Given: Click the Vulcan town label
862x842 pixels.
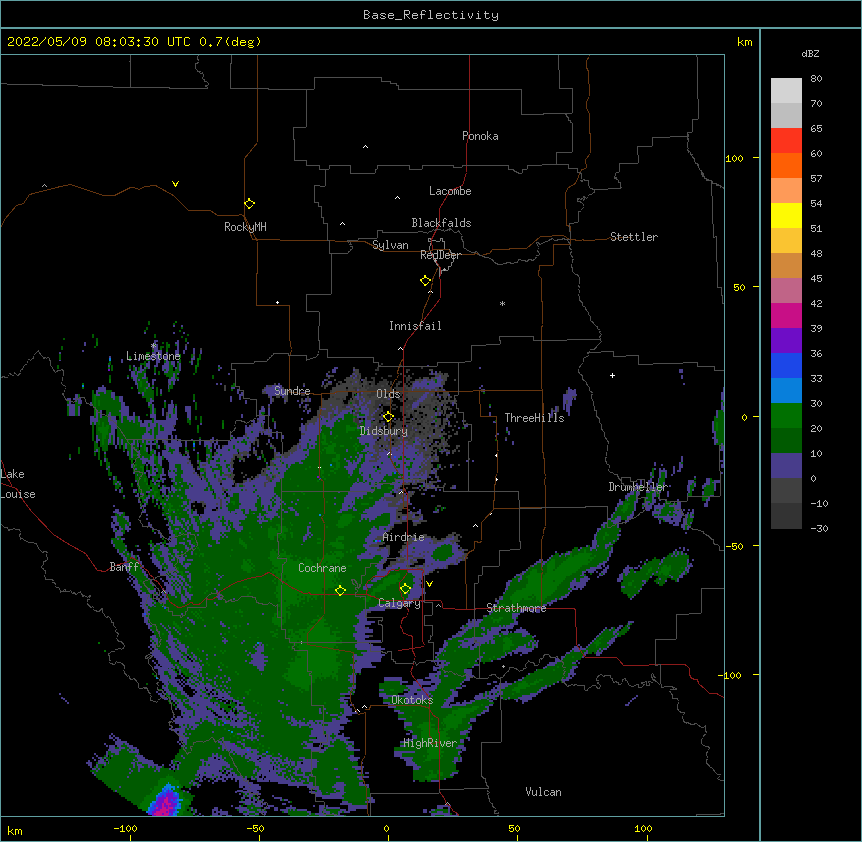Looking at the screenshot, I should coord(543,792).
